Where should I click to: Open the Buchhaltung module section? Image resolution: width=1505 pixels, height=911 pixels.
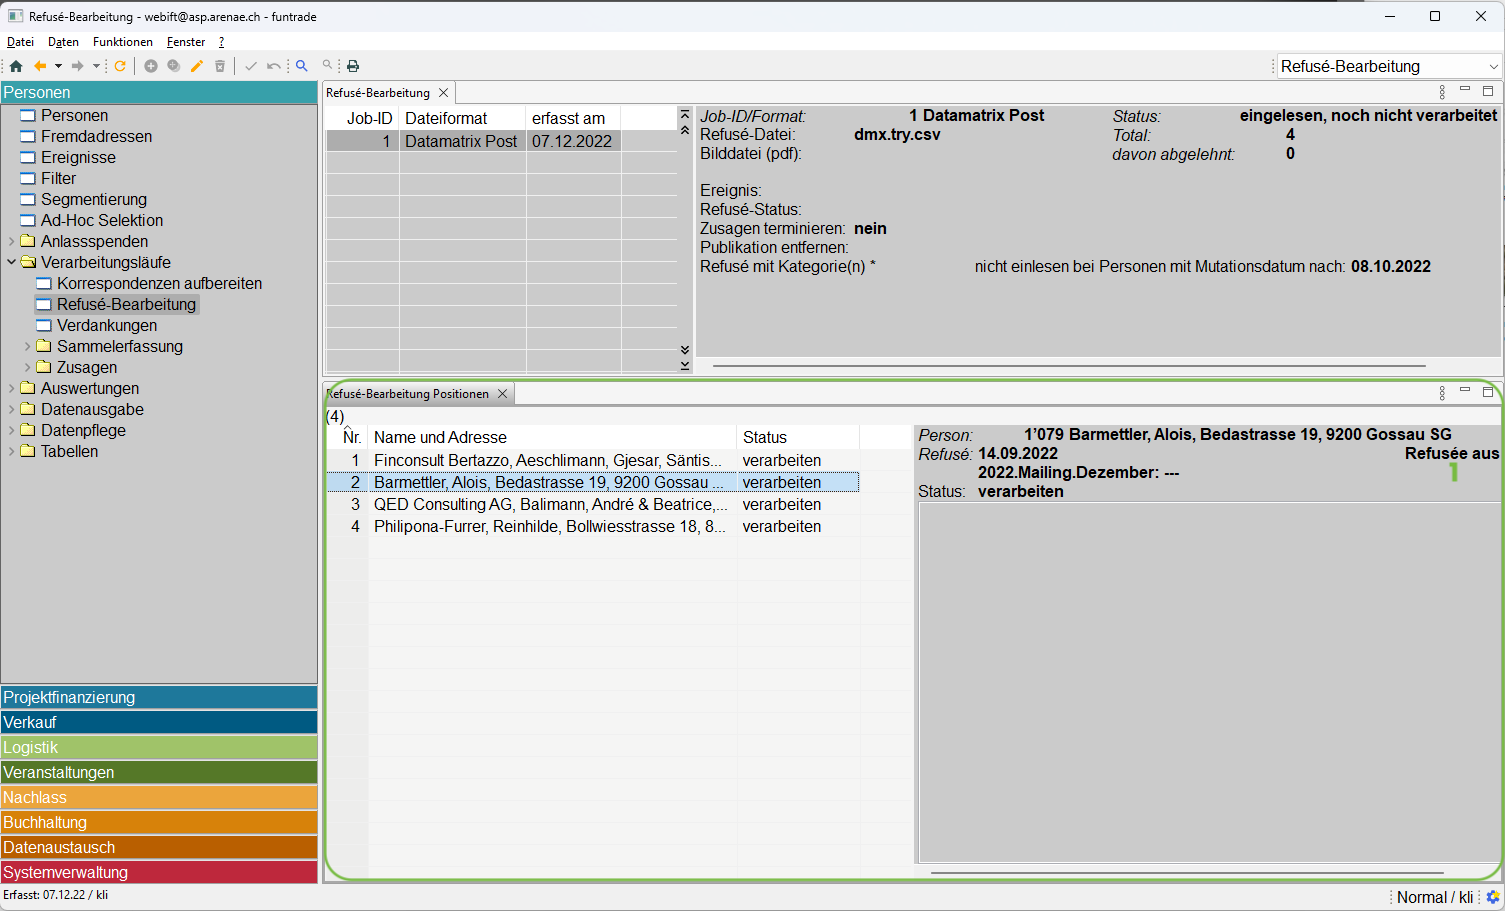click(x=159, y=822)
